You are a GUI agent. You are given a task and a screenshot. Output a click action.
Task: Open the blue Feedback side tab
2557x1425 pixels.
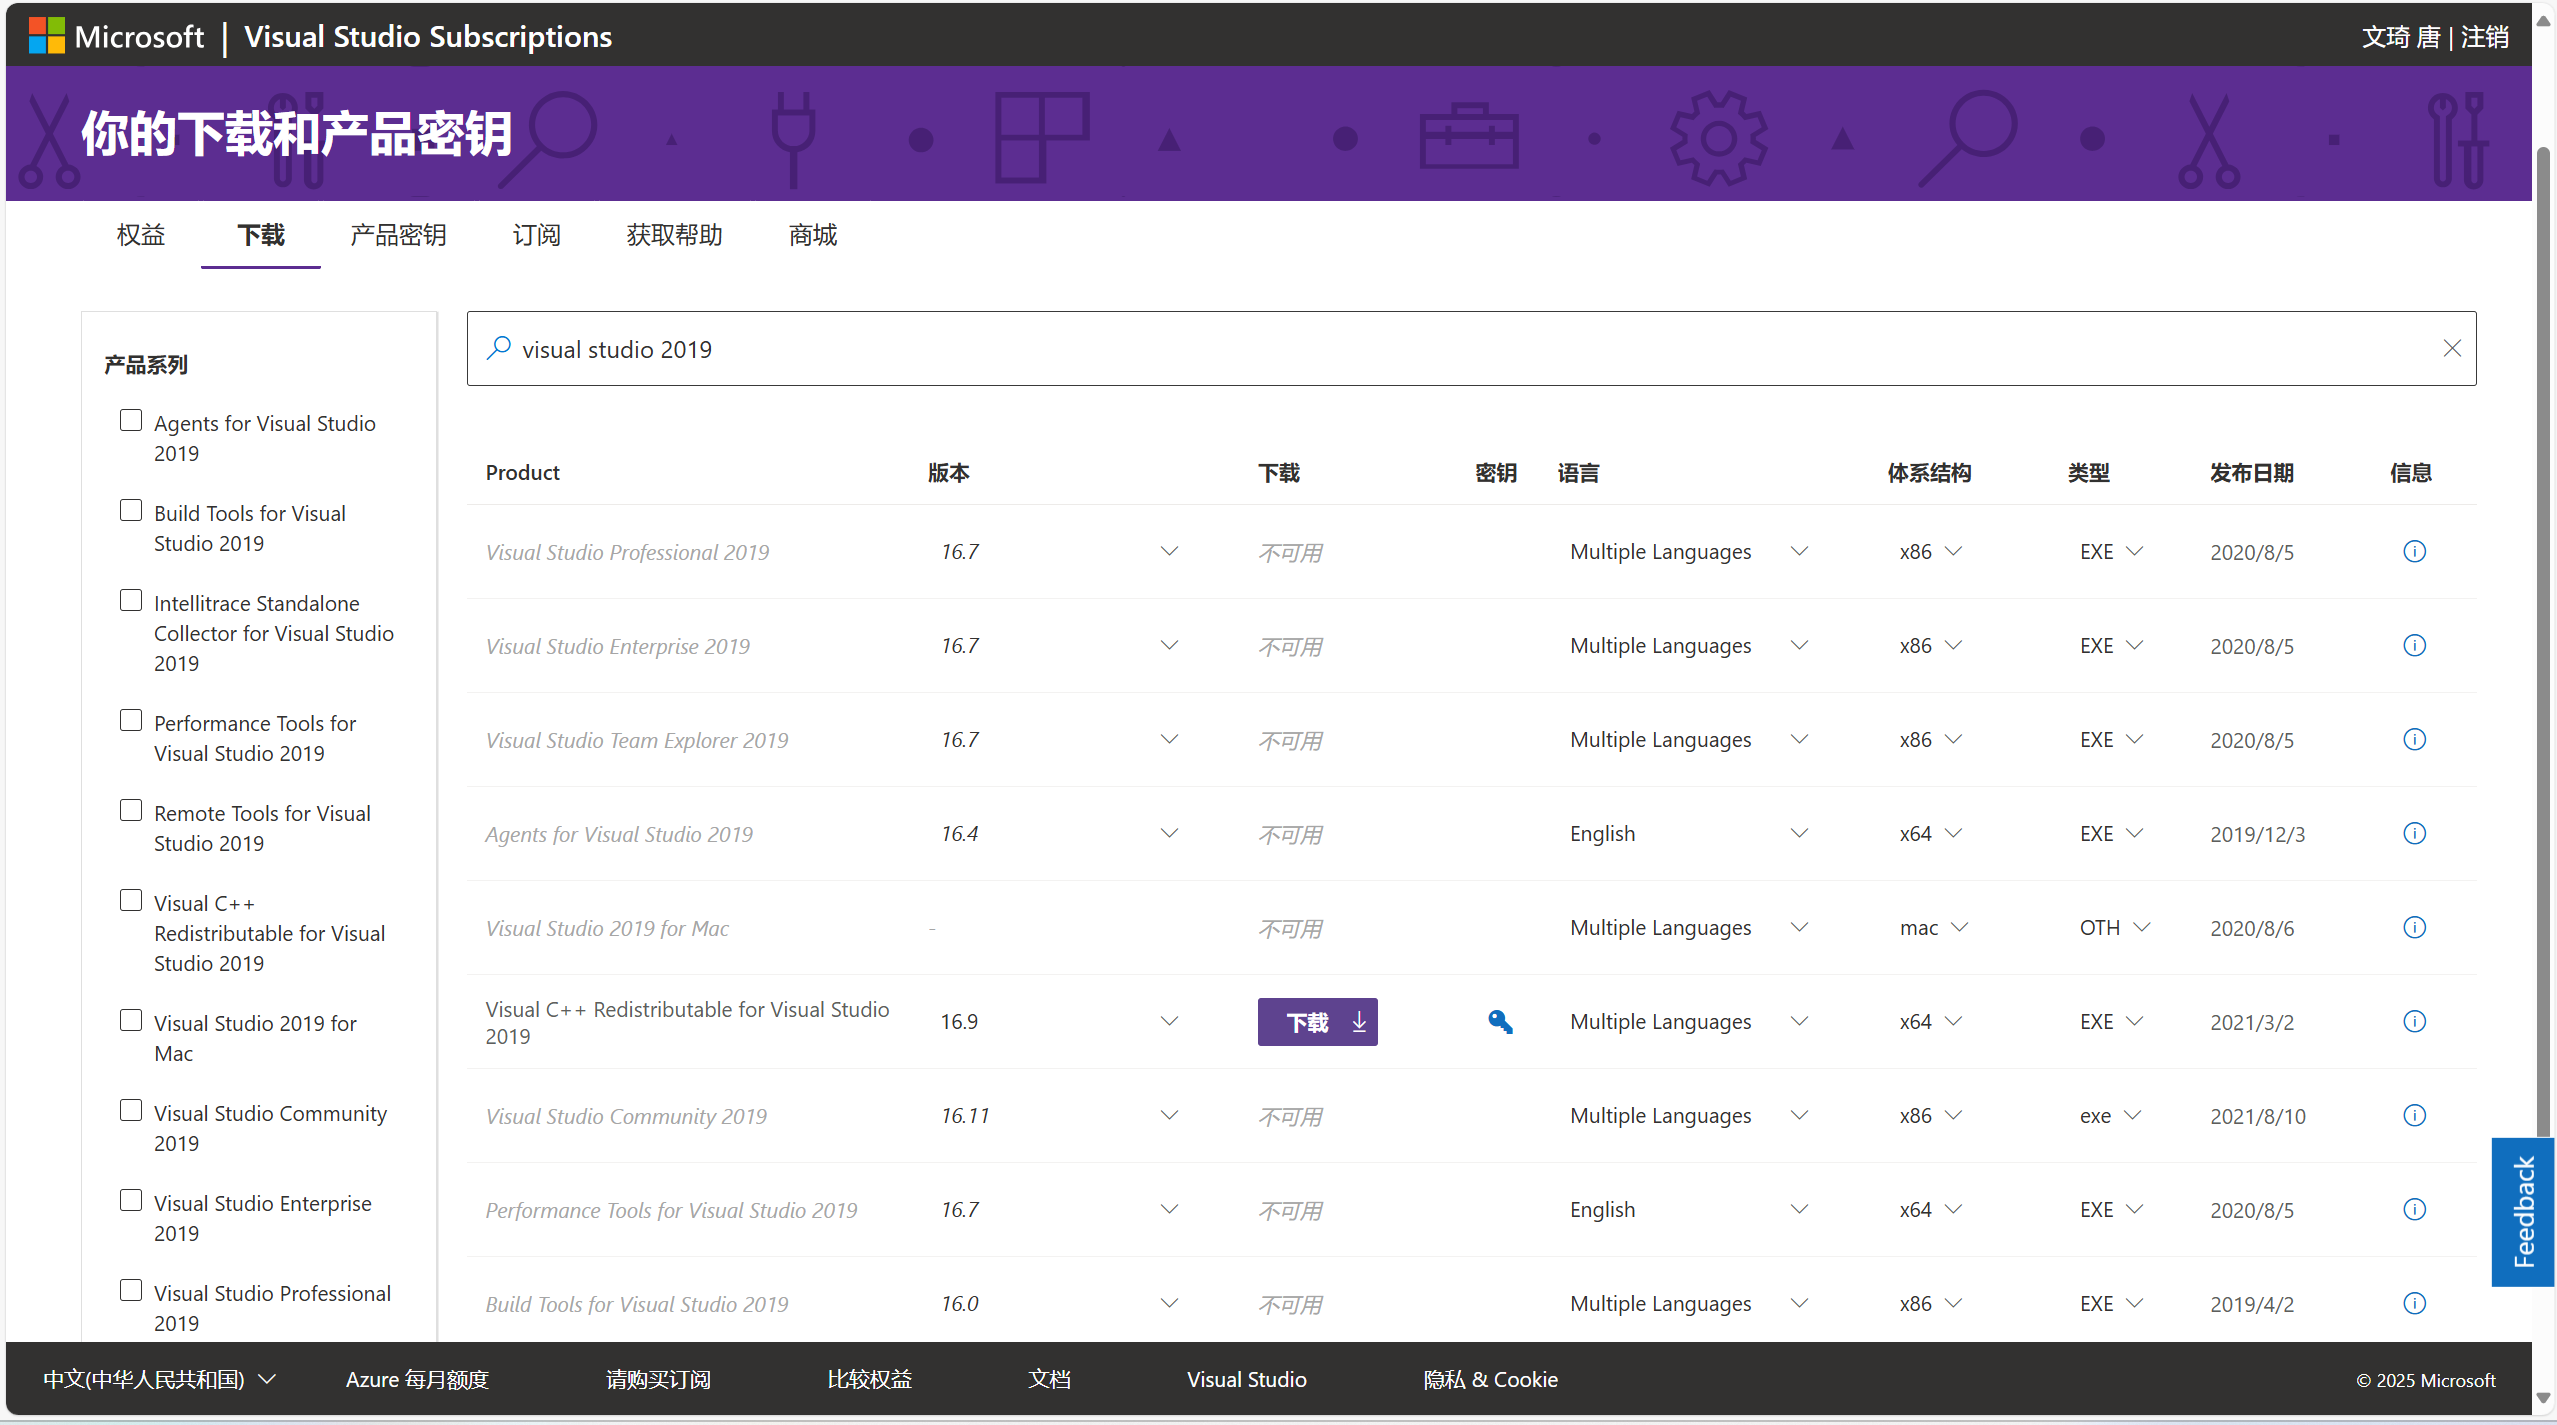[x=2522, y=1211]
